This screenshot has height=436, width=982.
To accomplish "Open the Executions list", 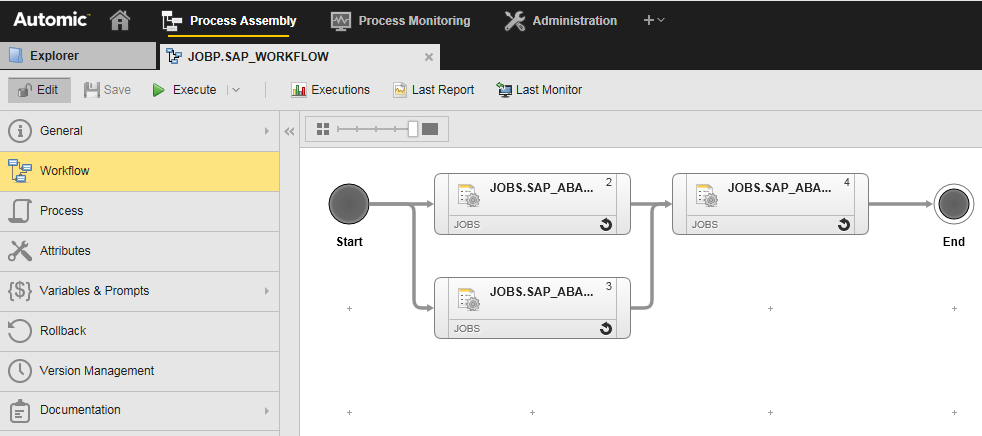I will [x=330, y=90].
